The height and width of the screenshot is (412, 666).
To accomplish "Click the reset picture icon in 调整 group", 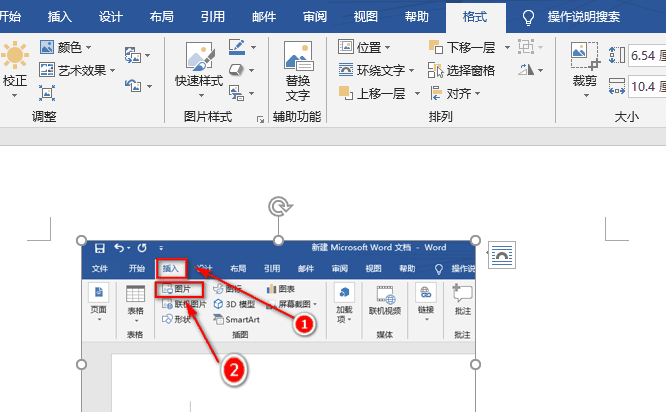I will pyautogui.click(x=133, y=85).
